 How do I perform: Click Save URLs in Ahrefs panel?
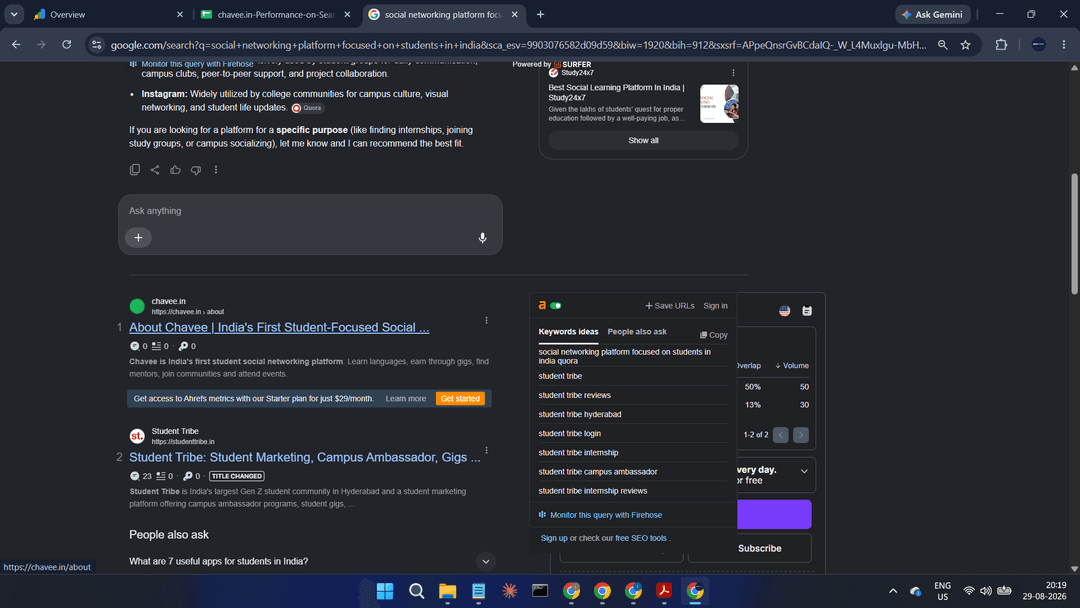point(669,306)
